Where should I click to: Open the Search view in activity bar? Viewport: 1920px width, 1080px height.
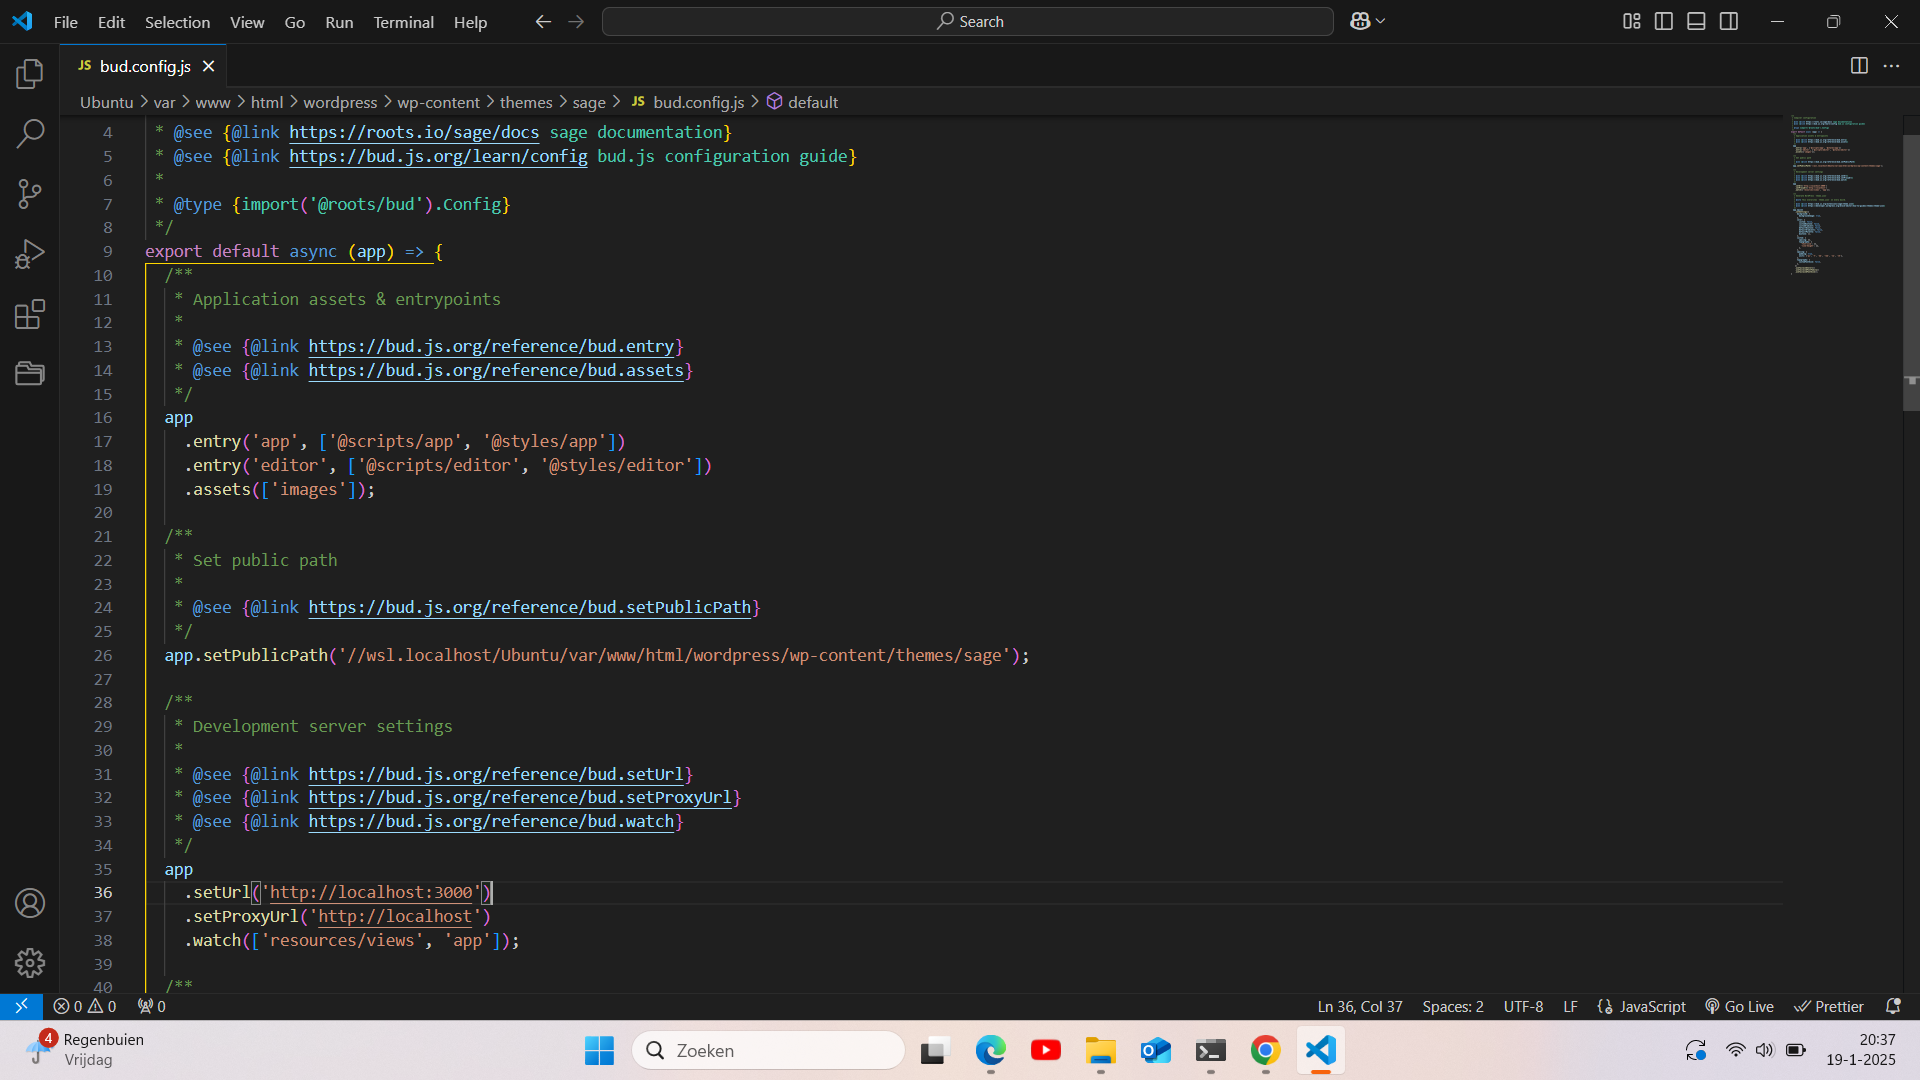click(30, 133)
